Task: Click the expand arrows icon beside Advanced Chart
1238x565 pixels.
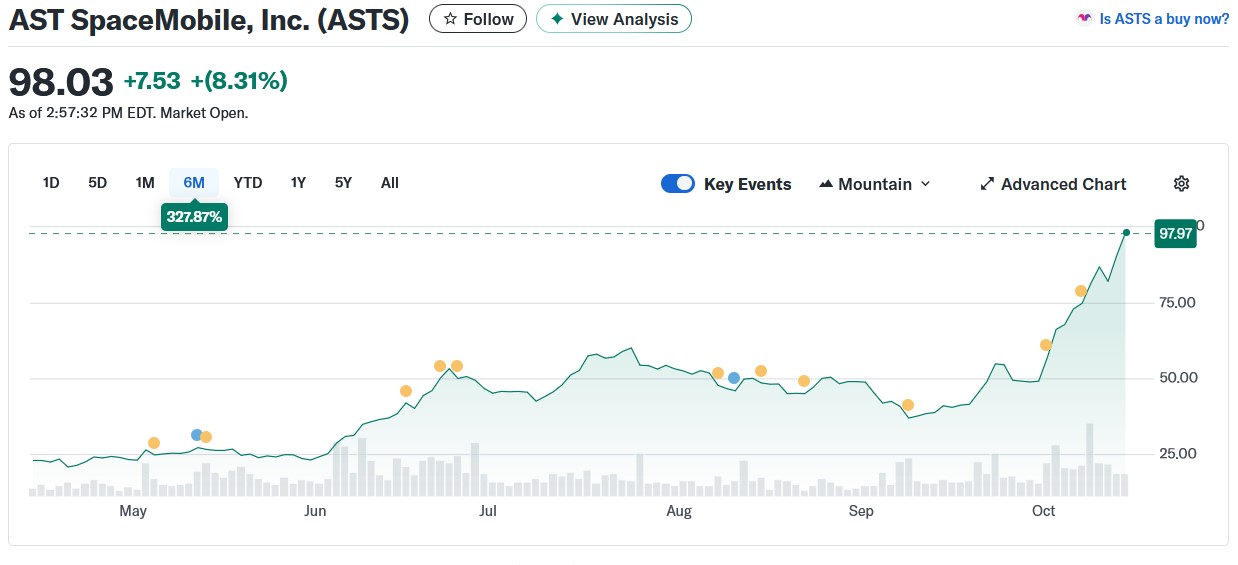Action: [987, 184]
